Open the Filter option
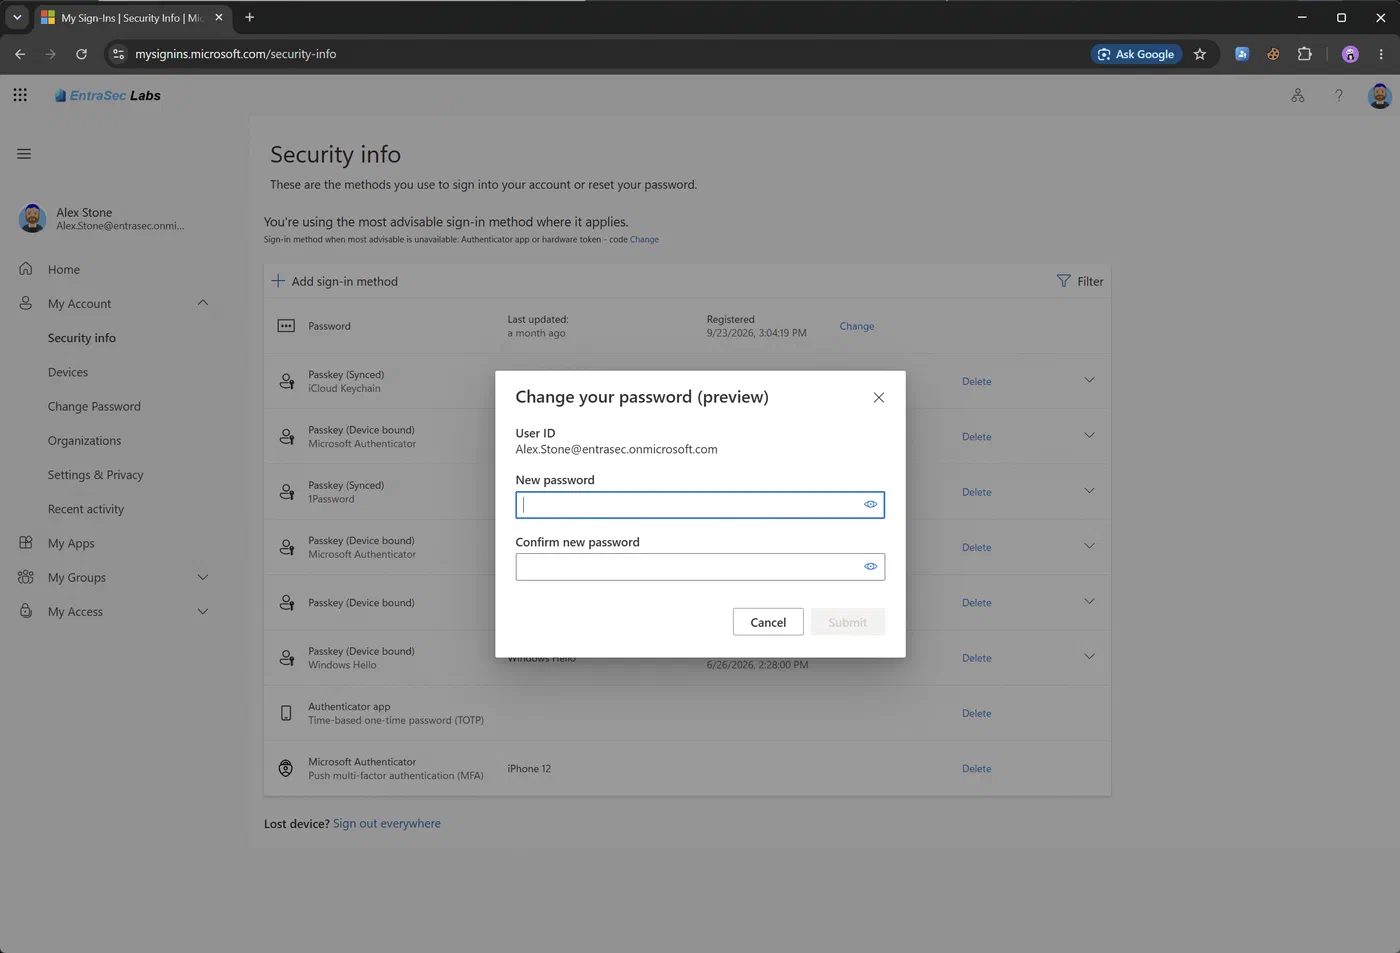 point(1080,282)
